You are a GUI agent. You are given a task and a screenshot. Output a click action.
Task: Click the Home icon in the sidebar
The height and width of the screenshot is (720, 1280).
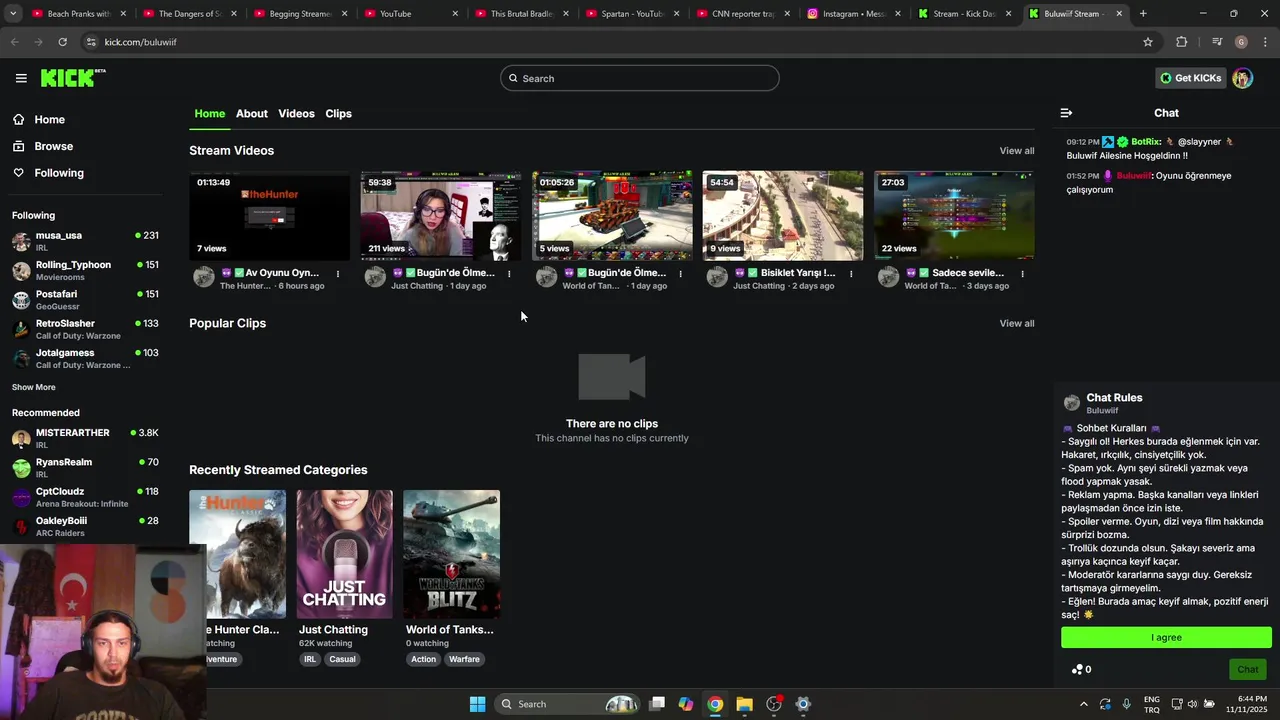tap(18, 119)
